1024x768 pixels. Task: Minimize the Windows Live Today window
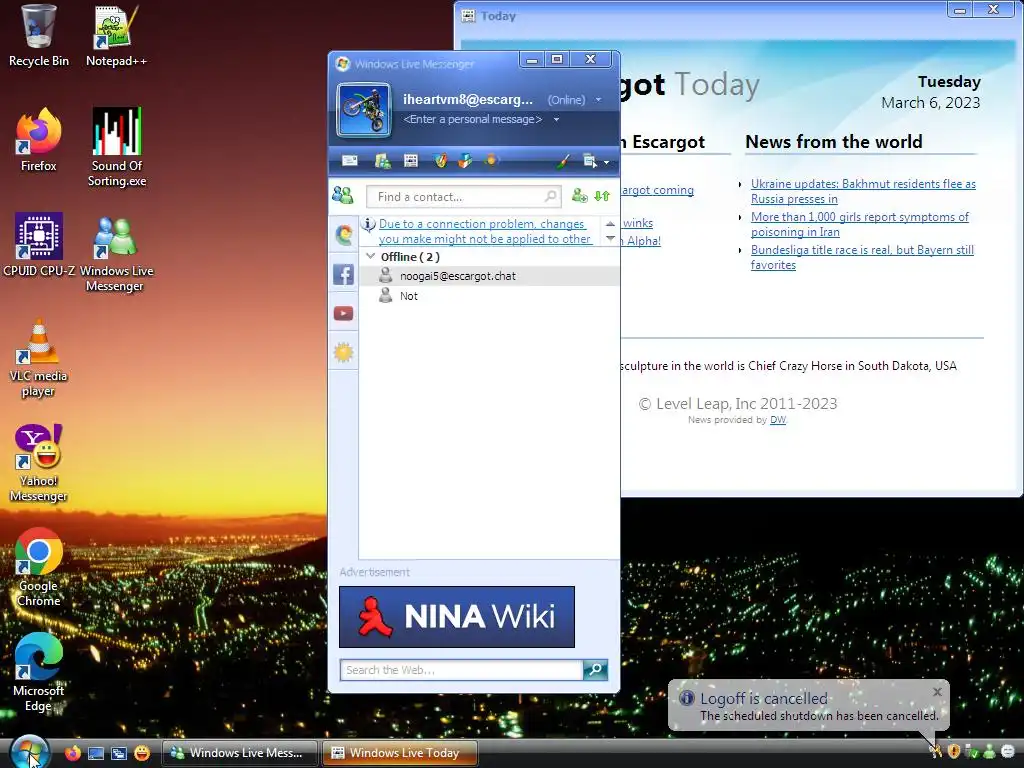coord(960,10)
